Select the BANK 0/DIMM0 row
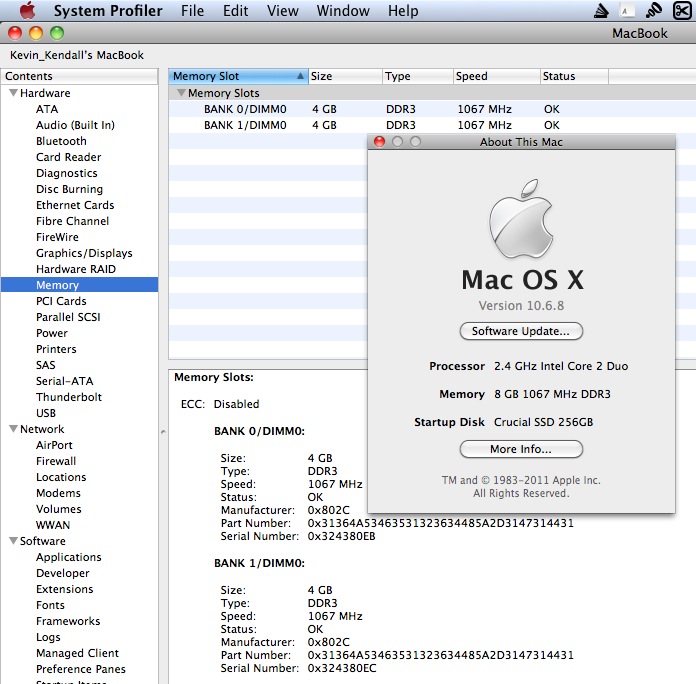Viewport: 696px width, 684px height. [432, 109]
